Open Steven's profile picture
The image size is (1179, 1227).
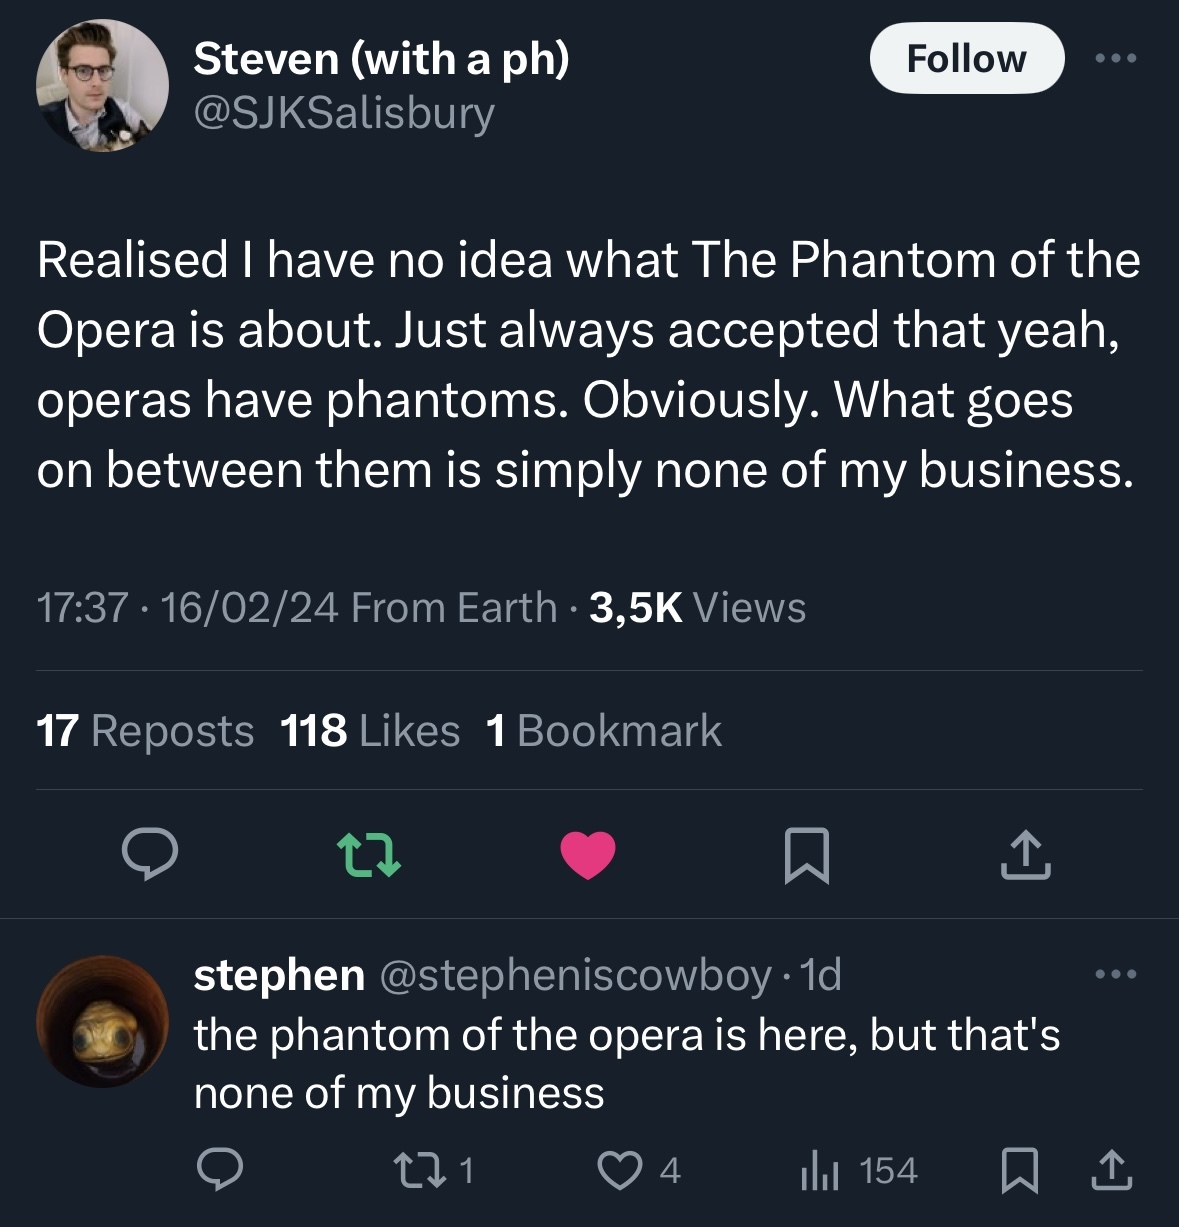coord(102,86)
